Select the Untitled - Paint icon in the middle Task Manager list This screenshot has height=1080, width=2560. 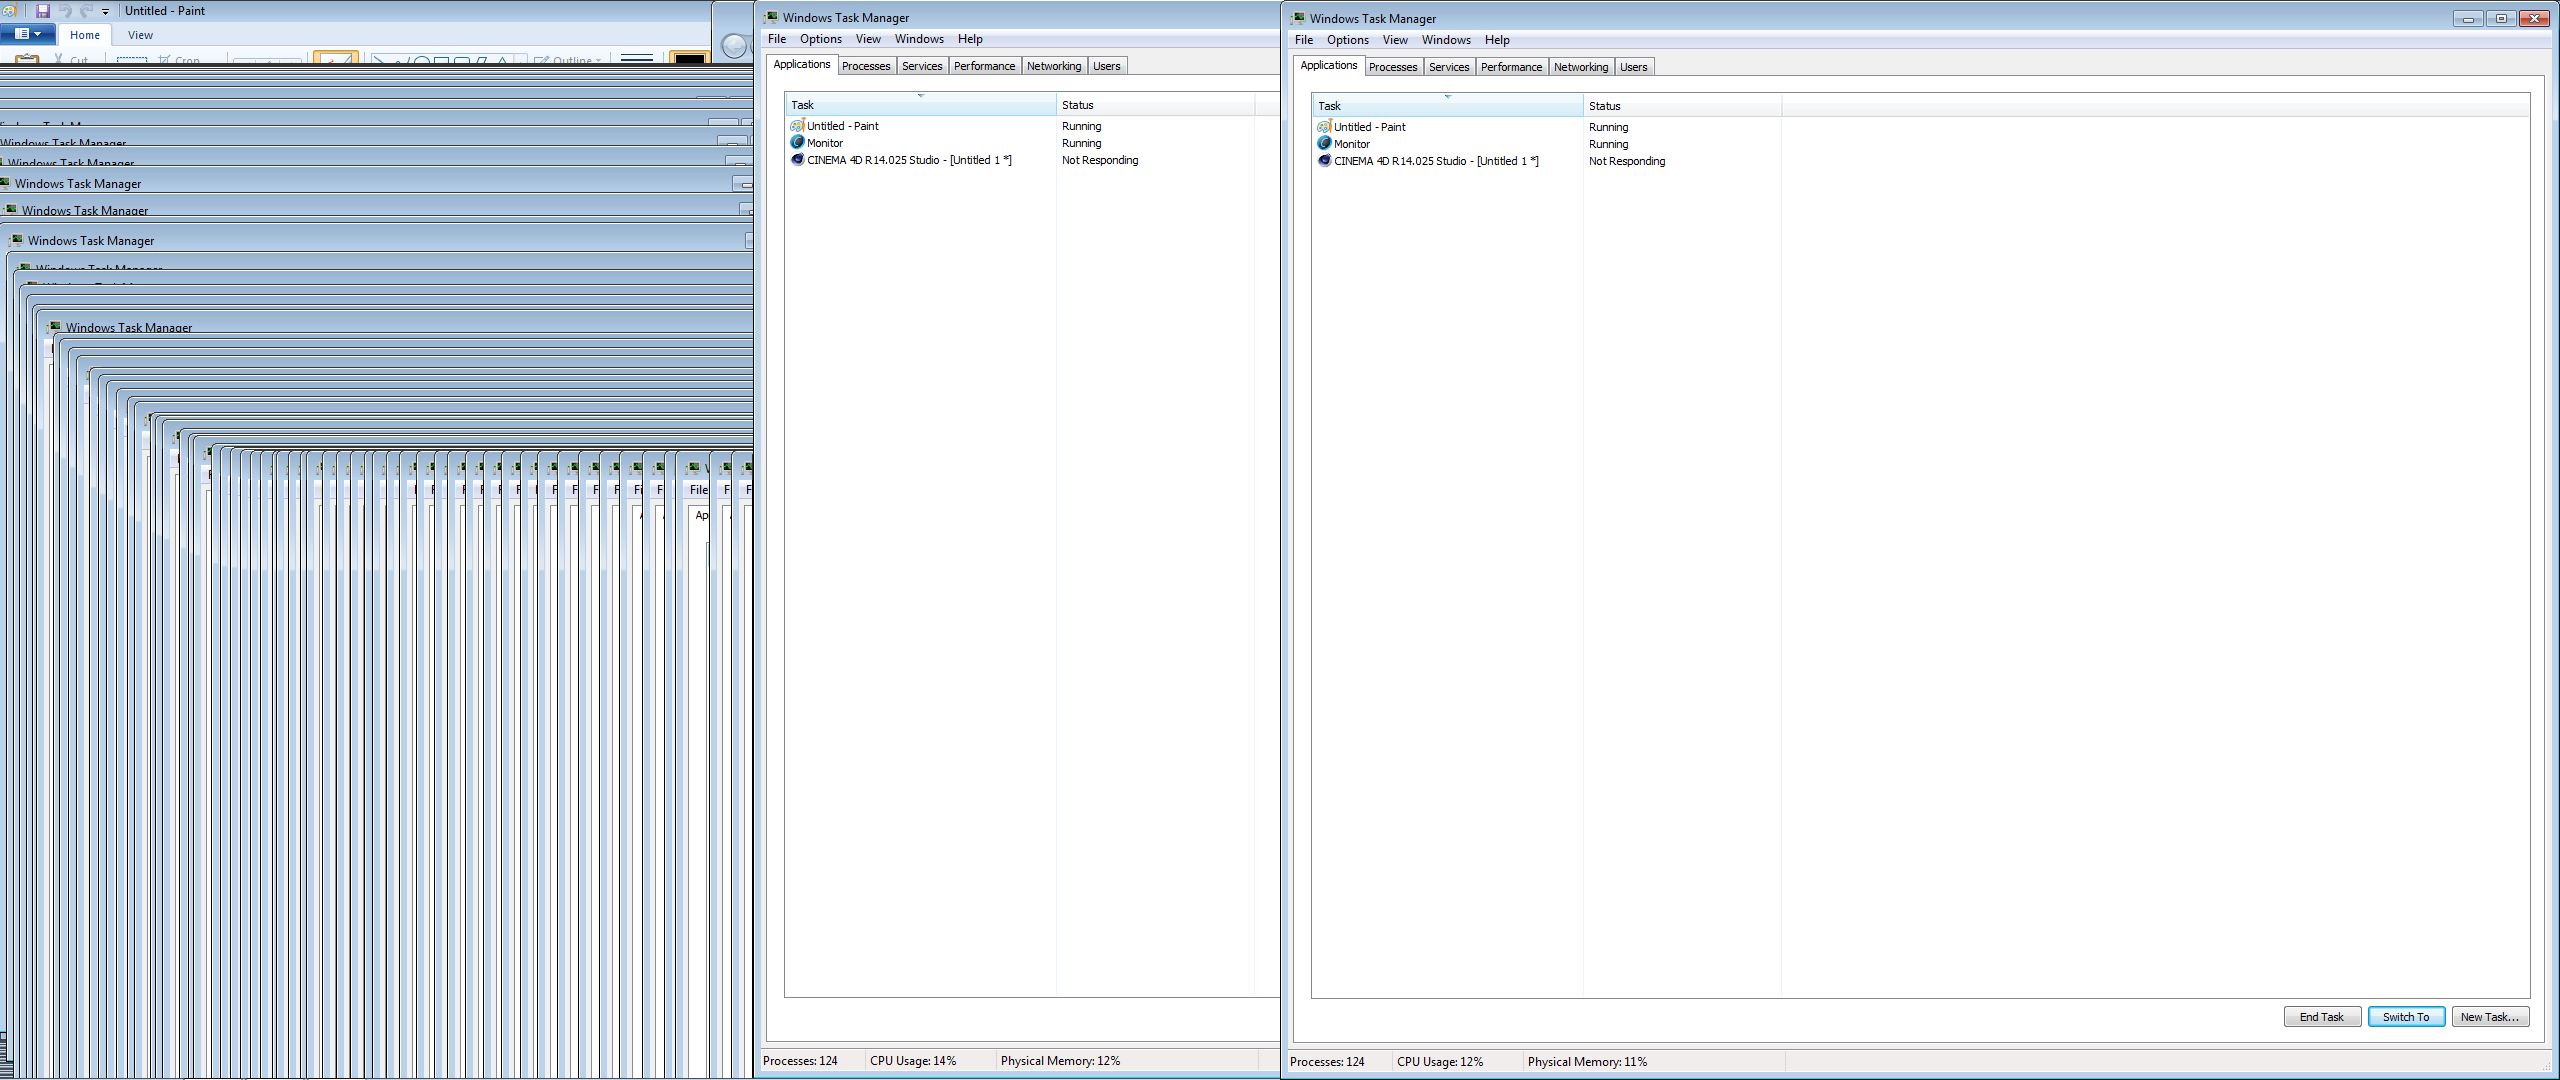[x=797, y=126]
